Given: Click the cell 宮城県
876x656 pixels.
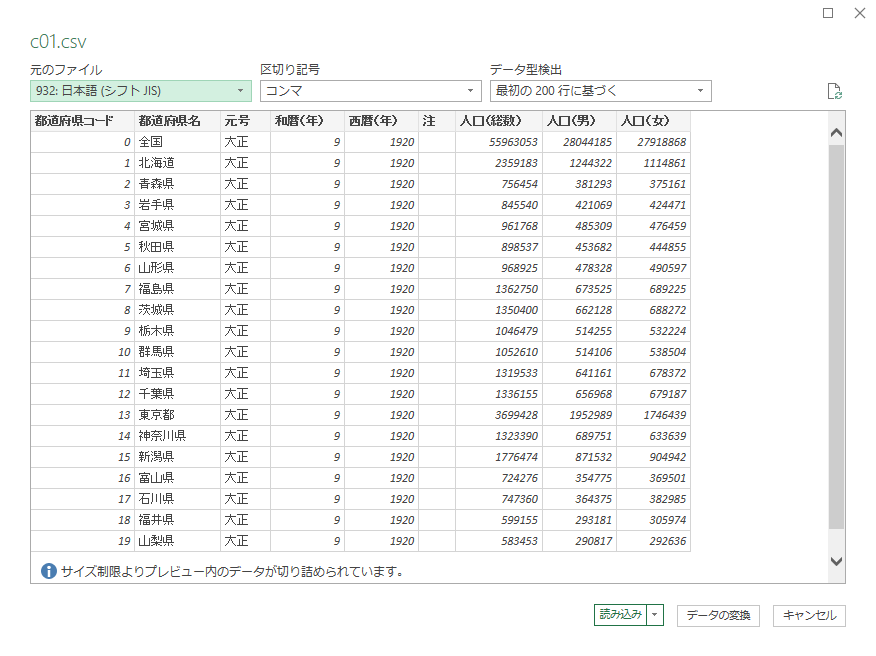Looking at the screenshot, I should tap(177, 226).
